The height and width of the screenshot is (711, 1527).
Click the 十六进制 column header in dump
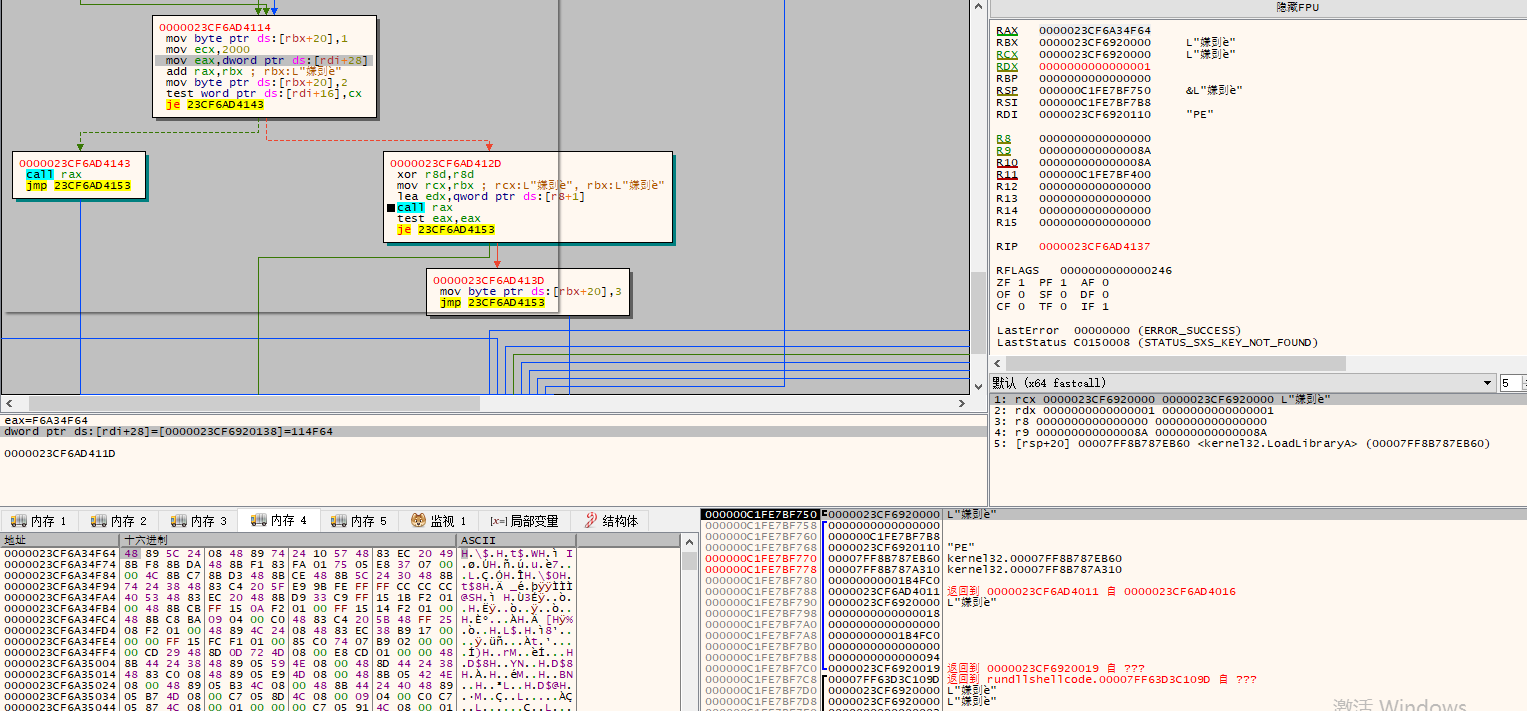click(x=289, y=540)
